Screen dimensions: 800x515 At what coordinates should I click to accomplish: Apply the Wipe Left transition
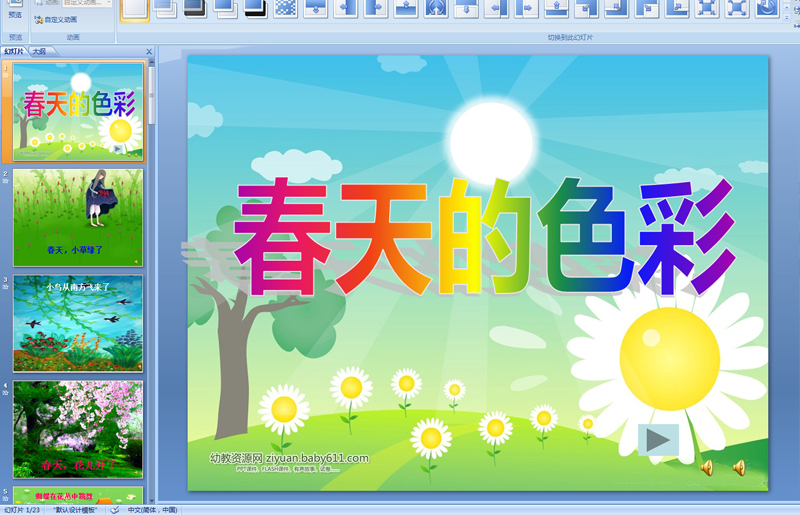tap(346, 9)
